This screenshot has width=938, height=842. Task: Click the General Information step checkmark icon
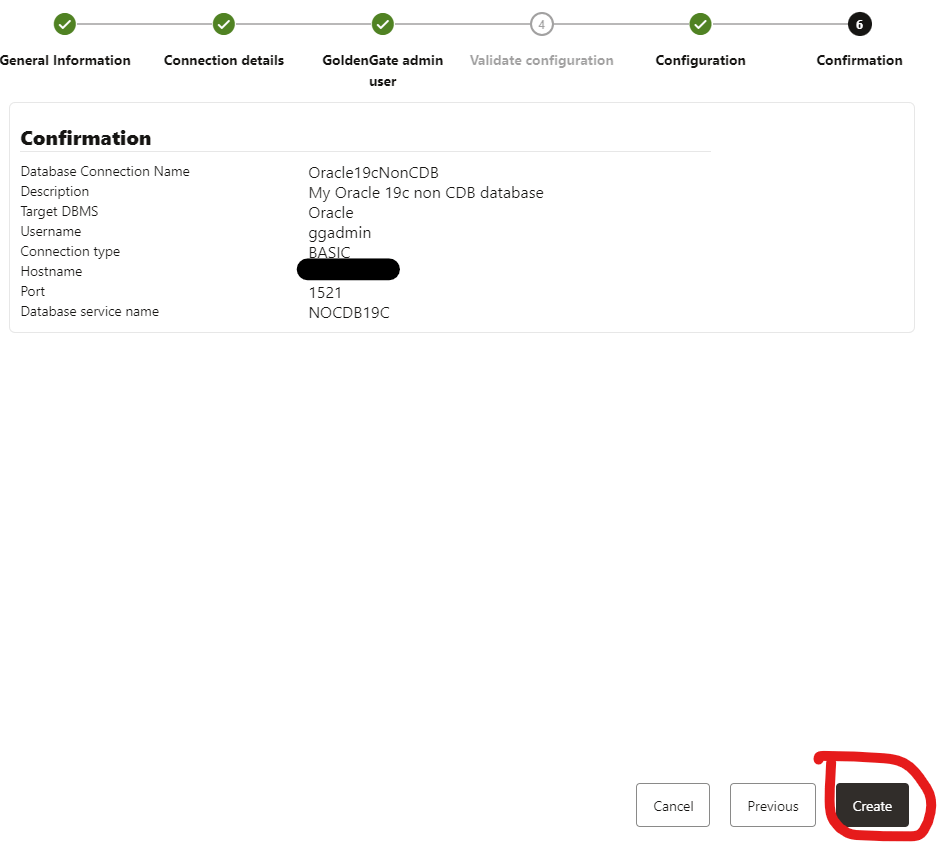65,24
